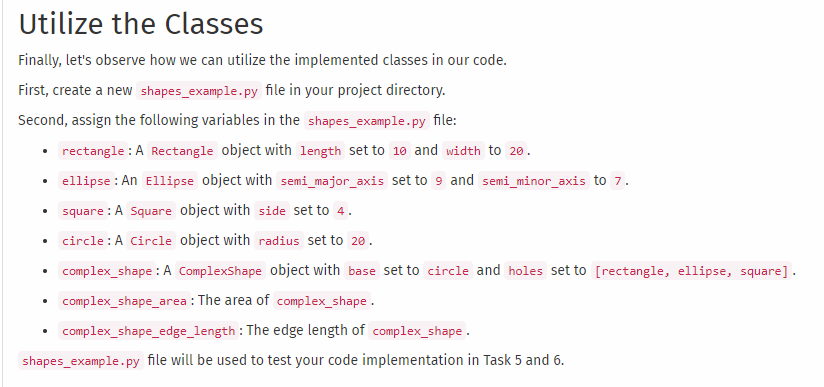Click the "Ellipse" class name code
The image size is (824, 387).
[170, 181]
